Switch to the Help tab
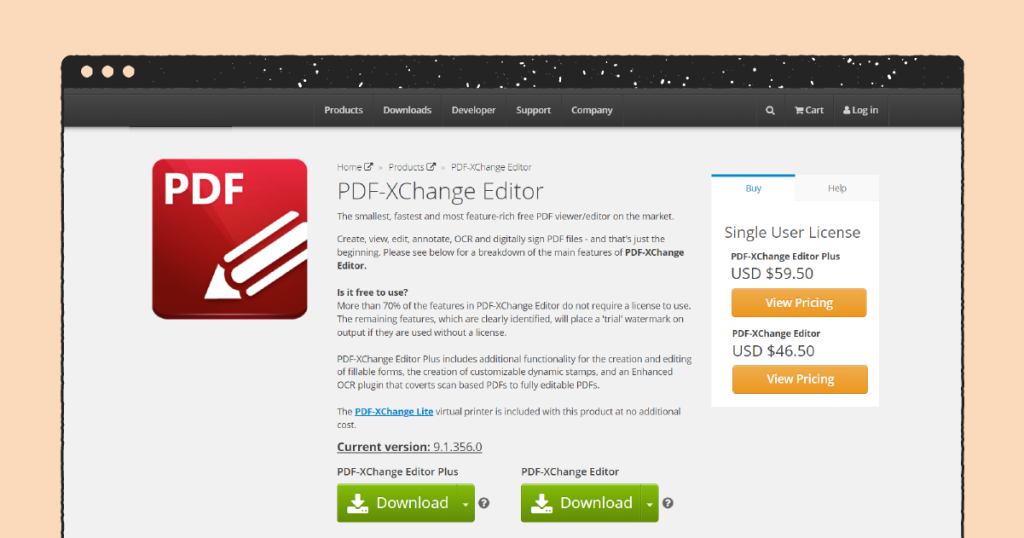The height and width of the screenshot is (538, 1024). (x=837, y=188)
